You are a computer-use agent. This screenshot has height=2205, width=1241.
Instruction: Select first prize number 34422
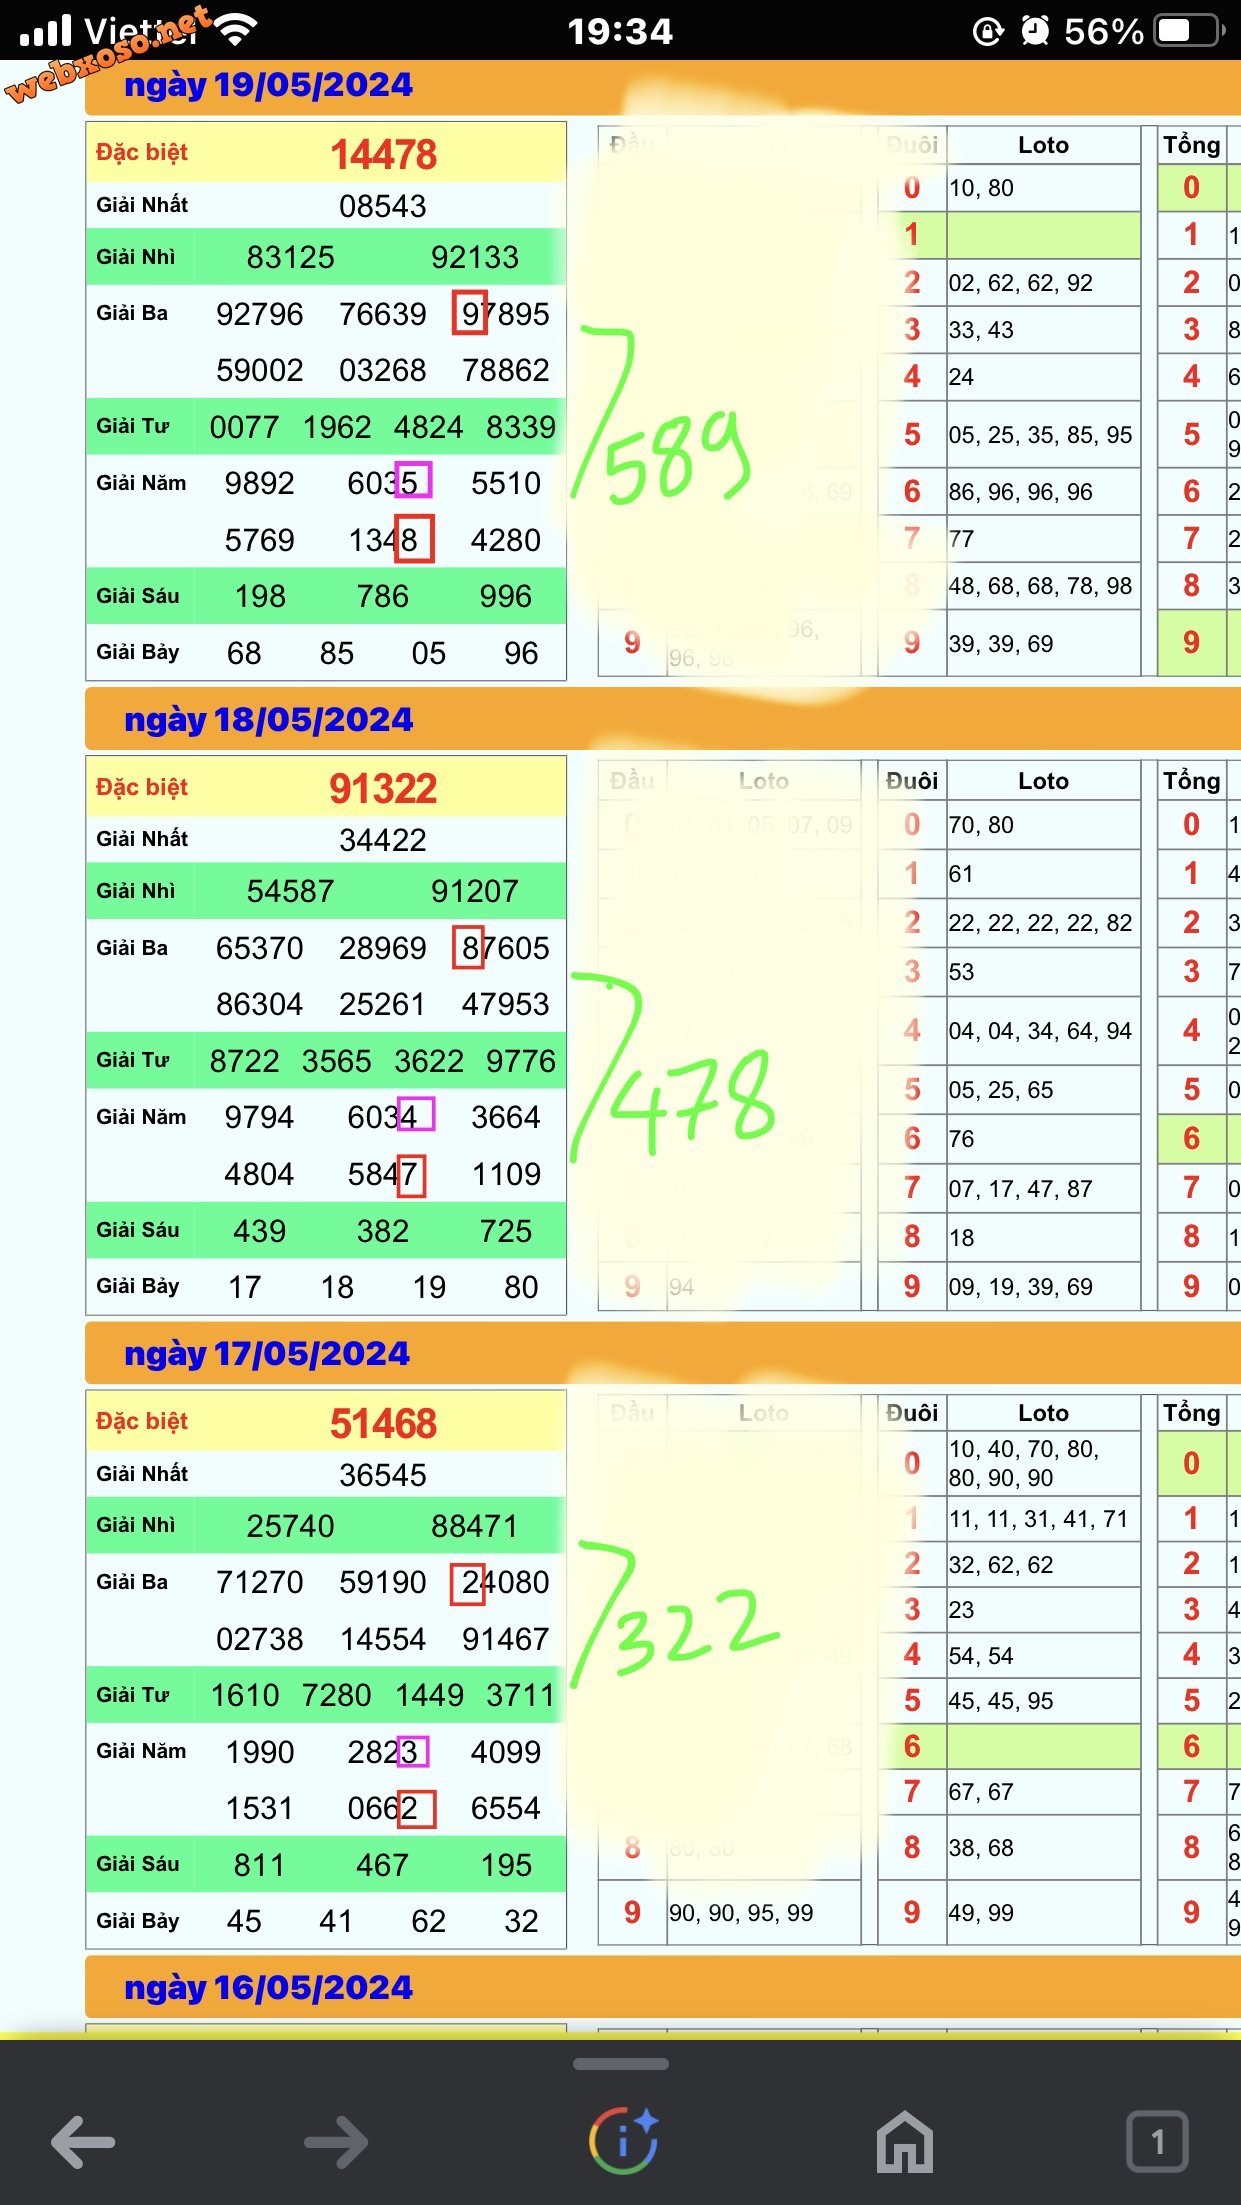383,840
